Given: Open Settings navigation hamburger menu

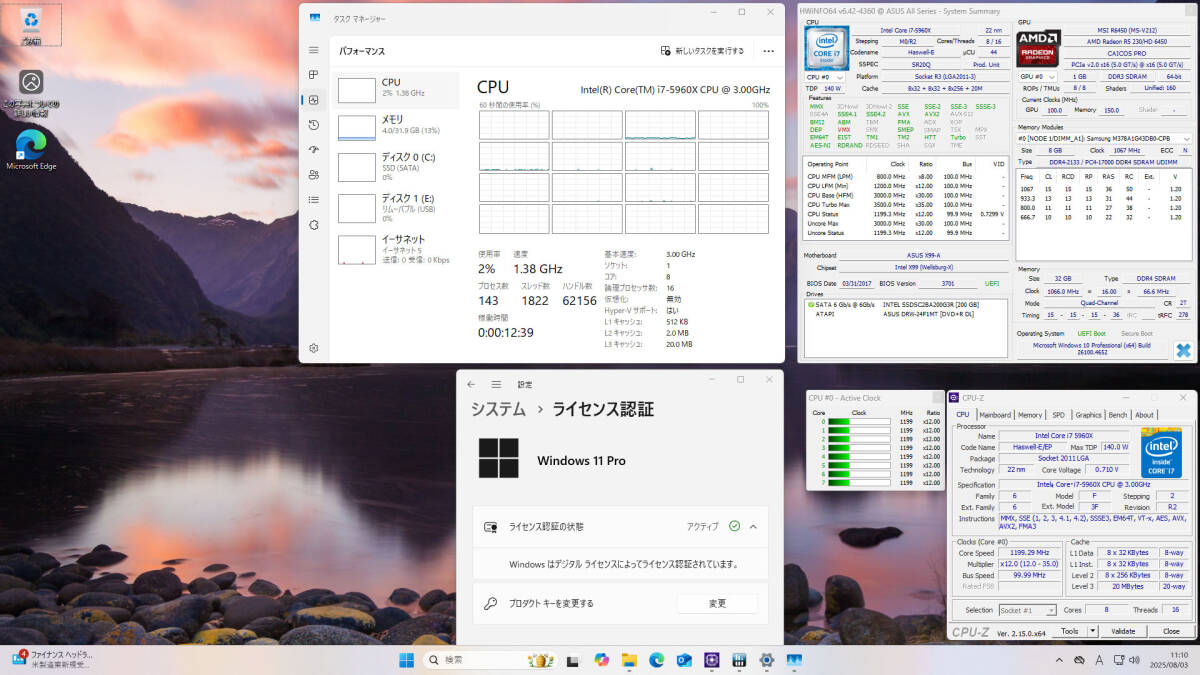Looking at the screenshot, I should click(x=496, y=384).
